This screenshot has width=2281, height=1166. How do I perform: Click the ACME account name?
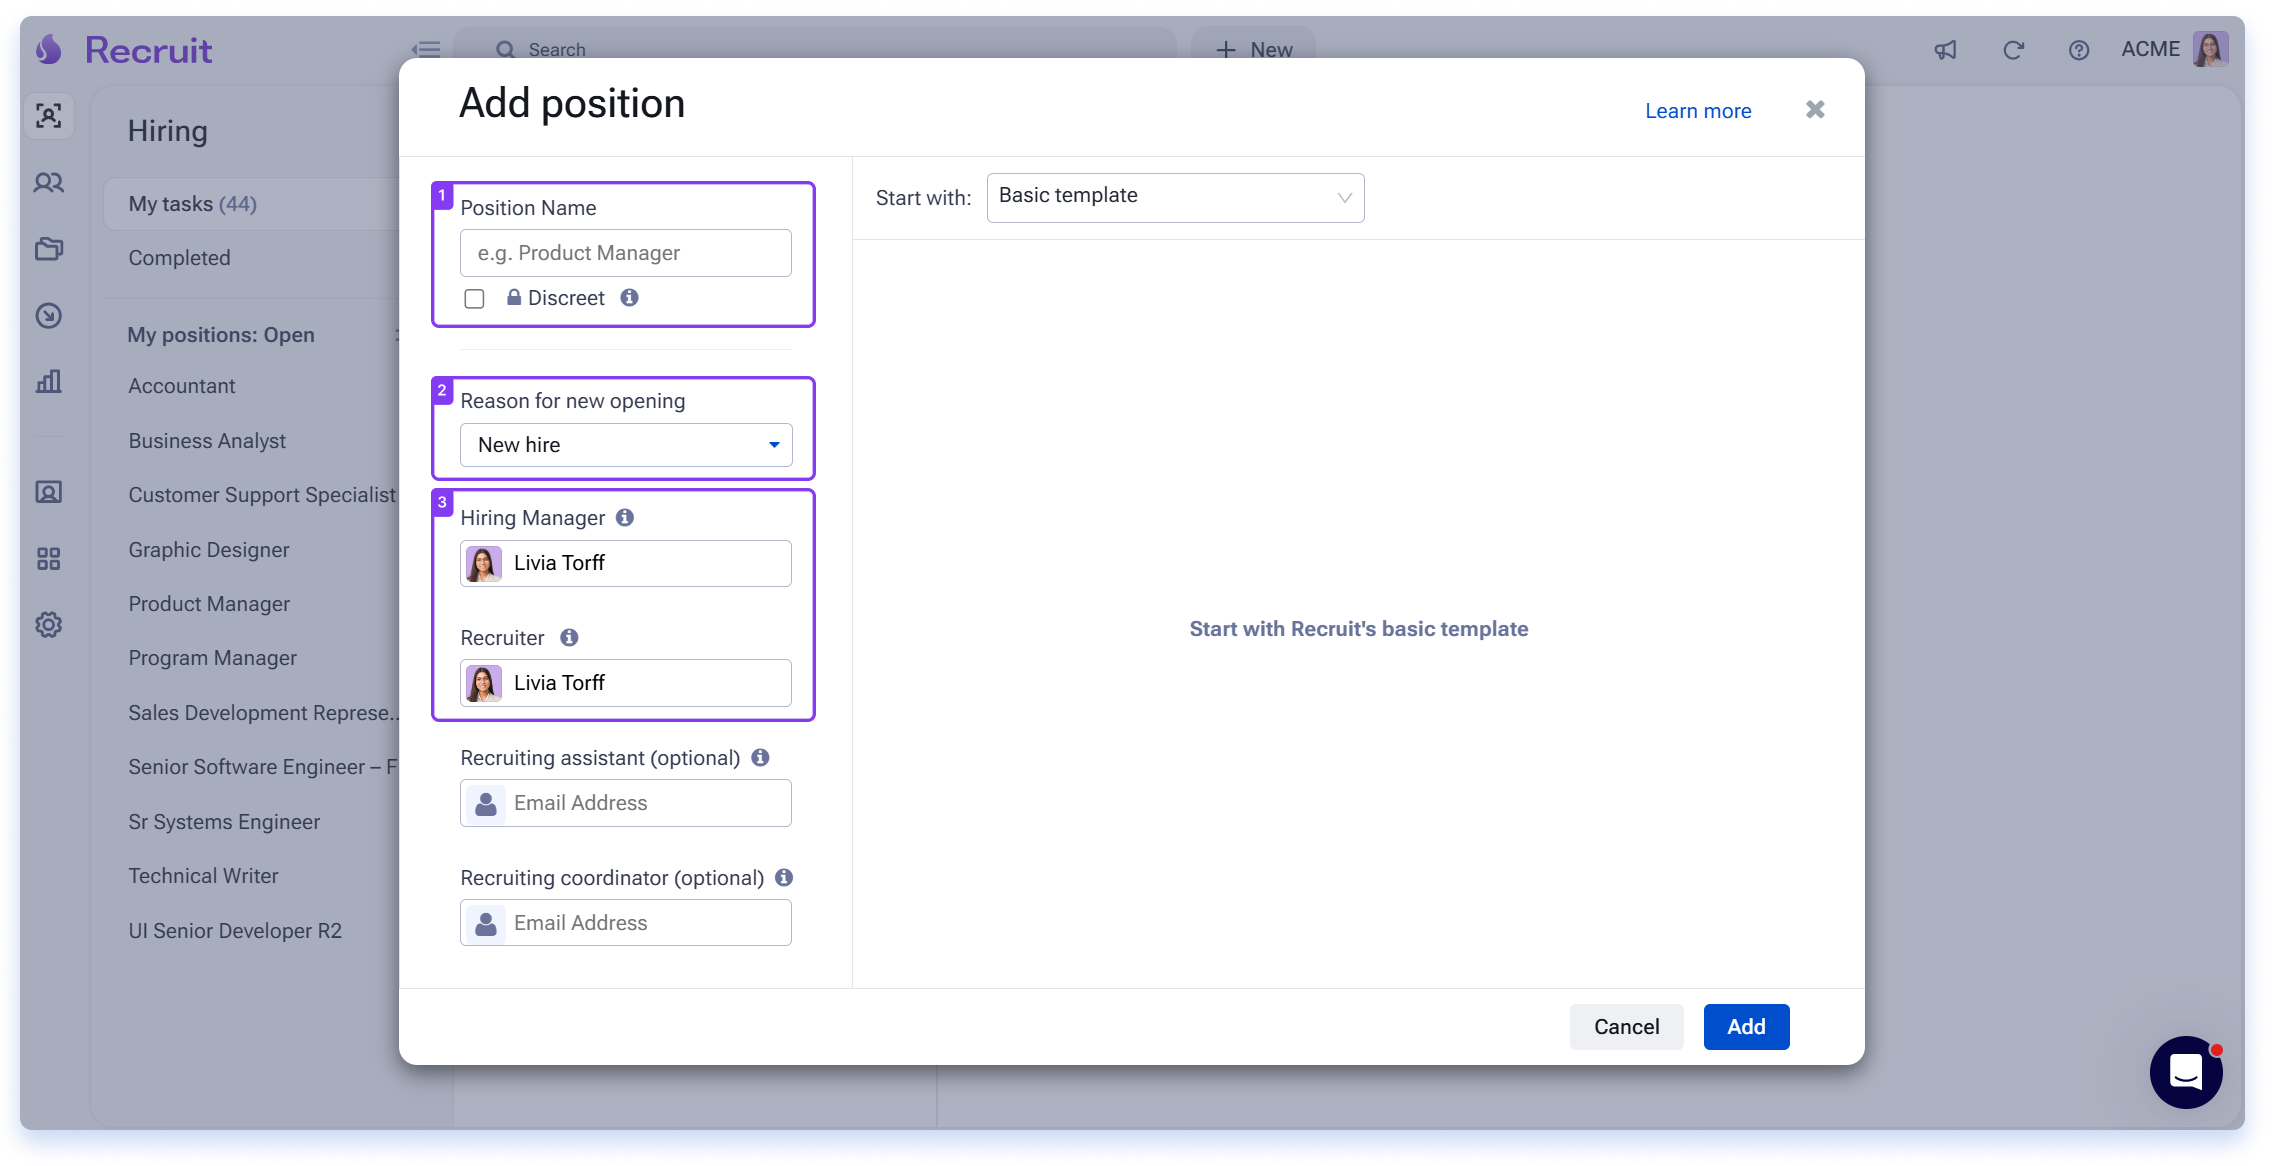(2150, 49)
